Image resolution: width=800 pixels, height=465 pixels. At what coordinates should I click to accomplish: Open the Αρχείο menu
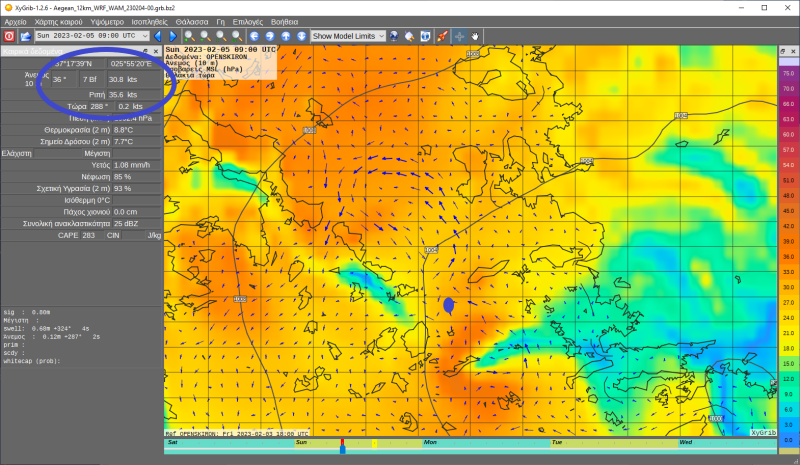(15, 20)
